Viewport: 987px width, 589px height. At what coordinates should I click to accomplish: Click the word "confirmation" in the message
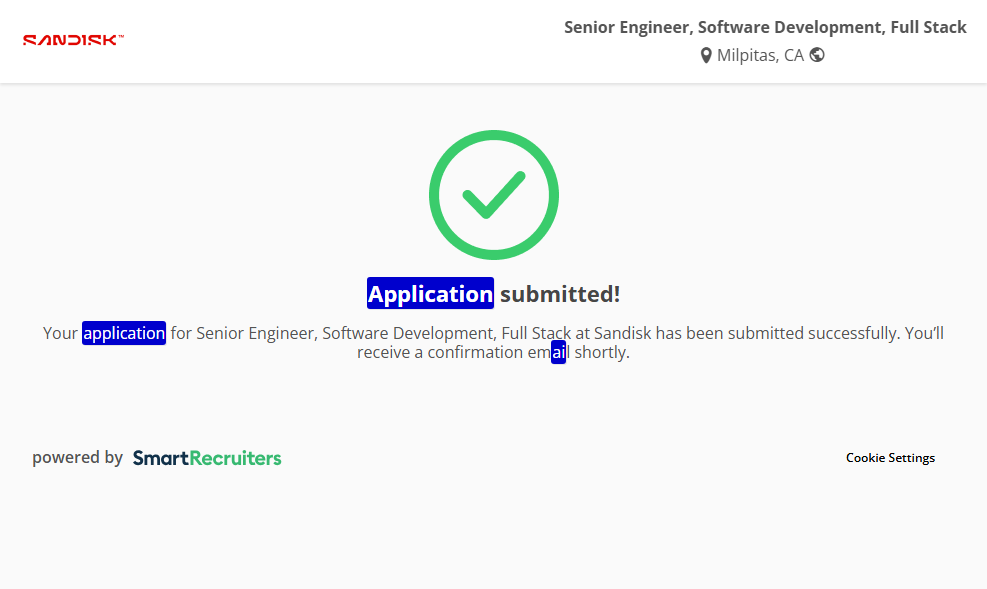click(475, 352)
